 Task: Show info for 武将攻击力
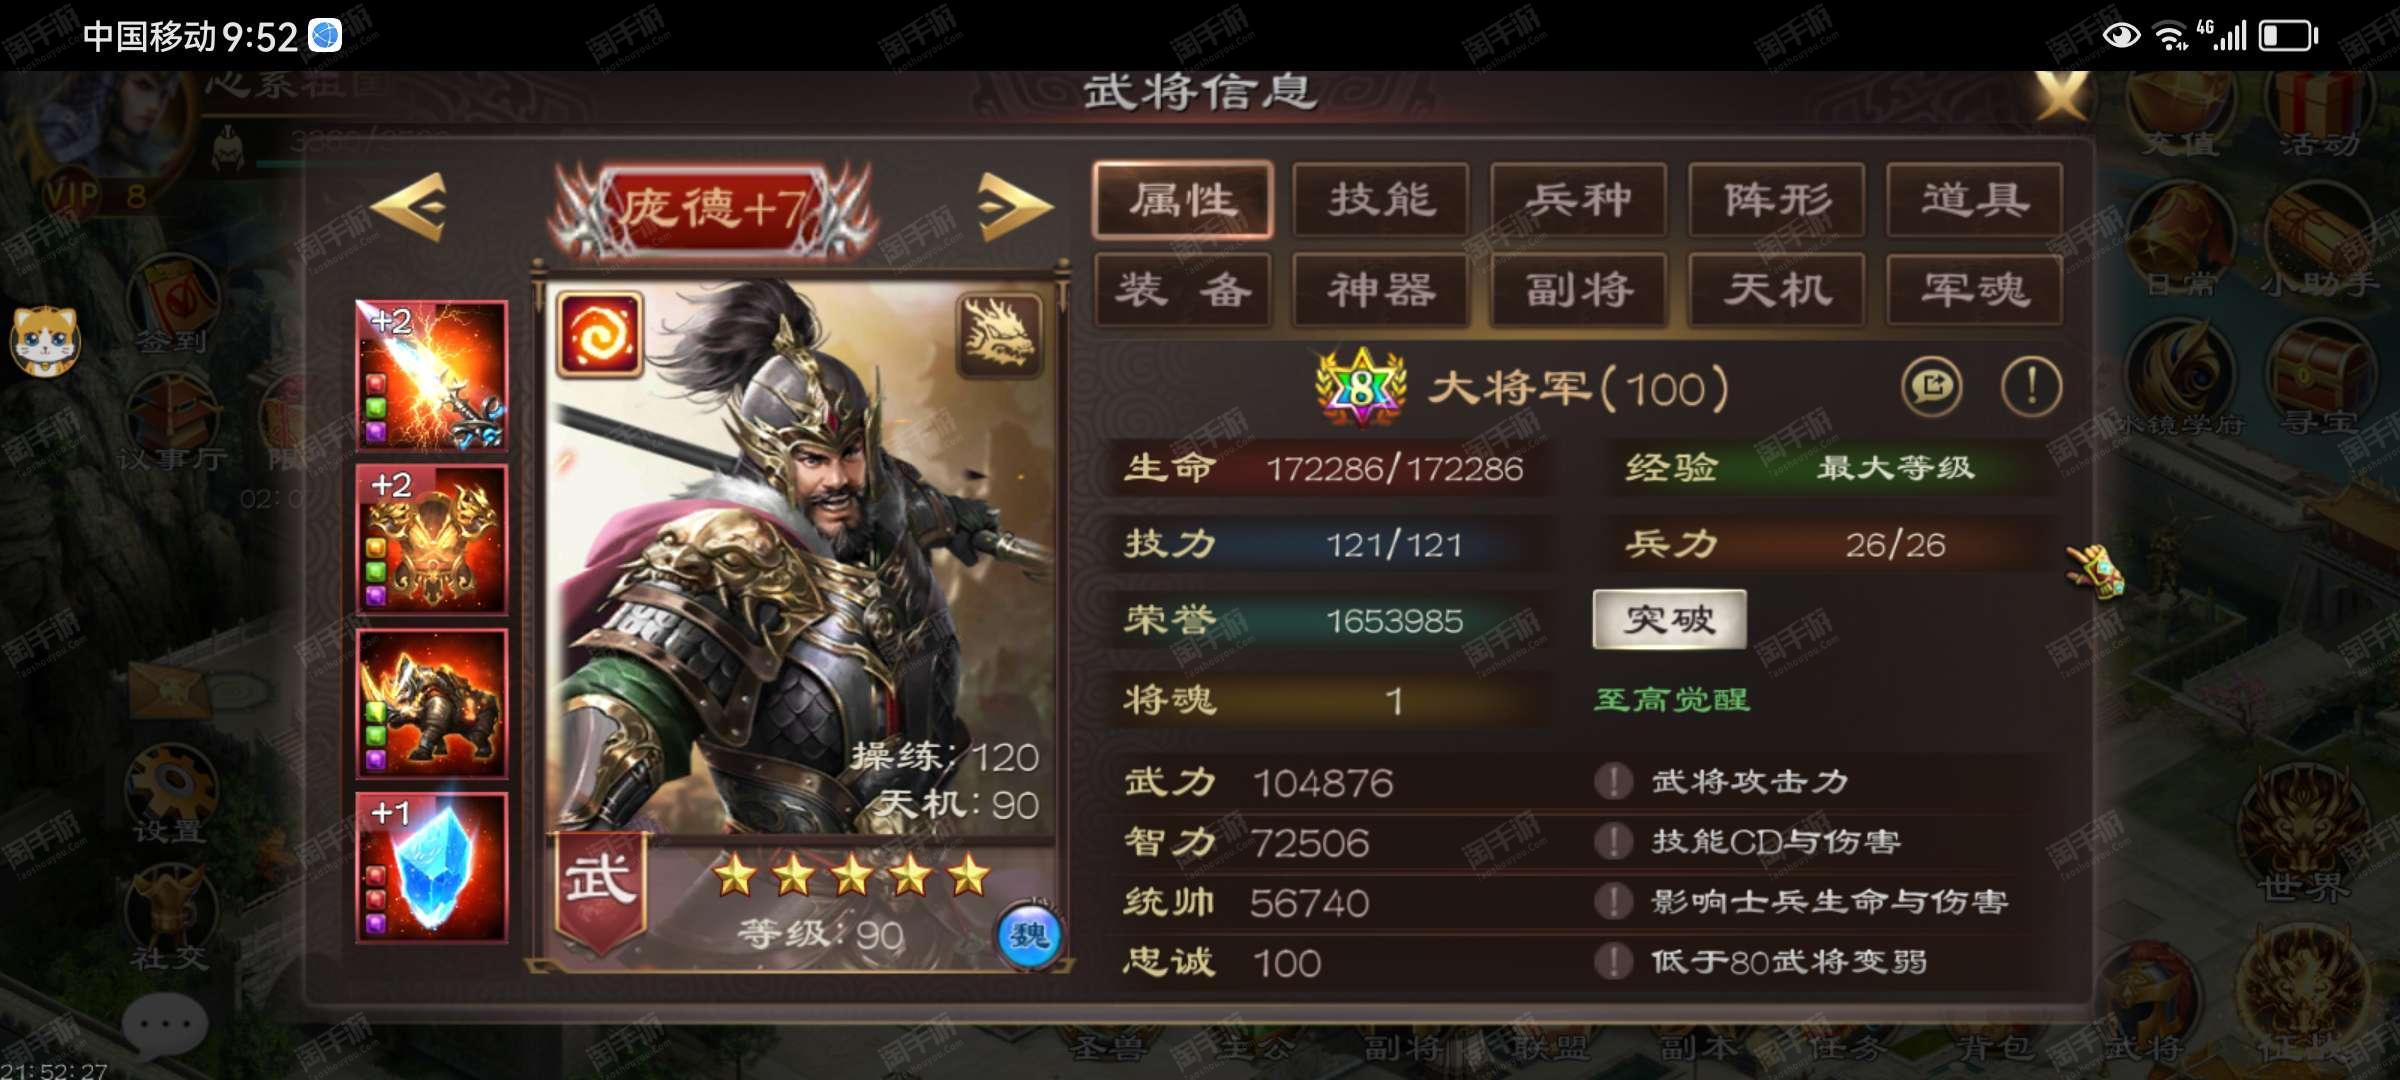coord(1613,781)
